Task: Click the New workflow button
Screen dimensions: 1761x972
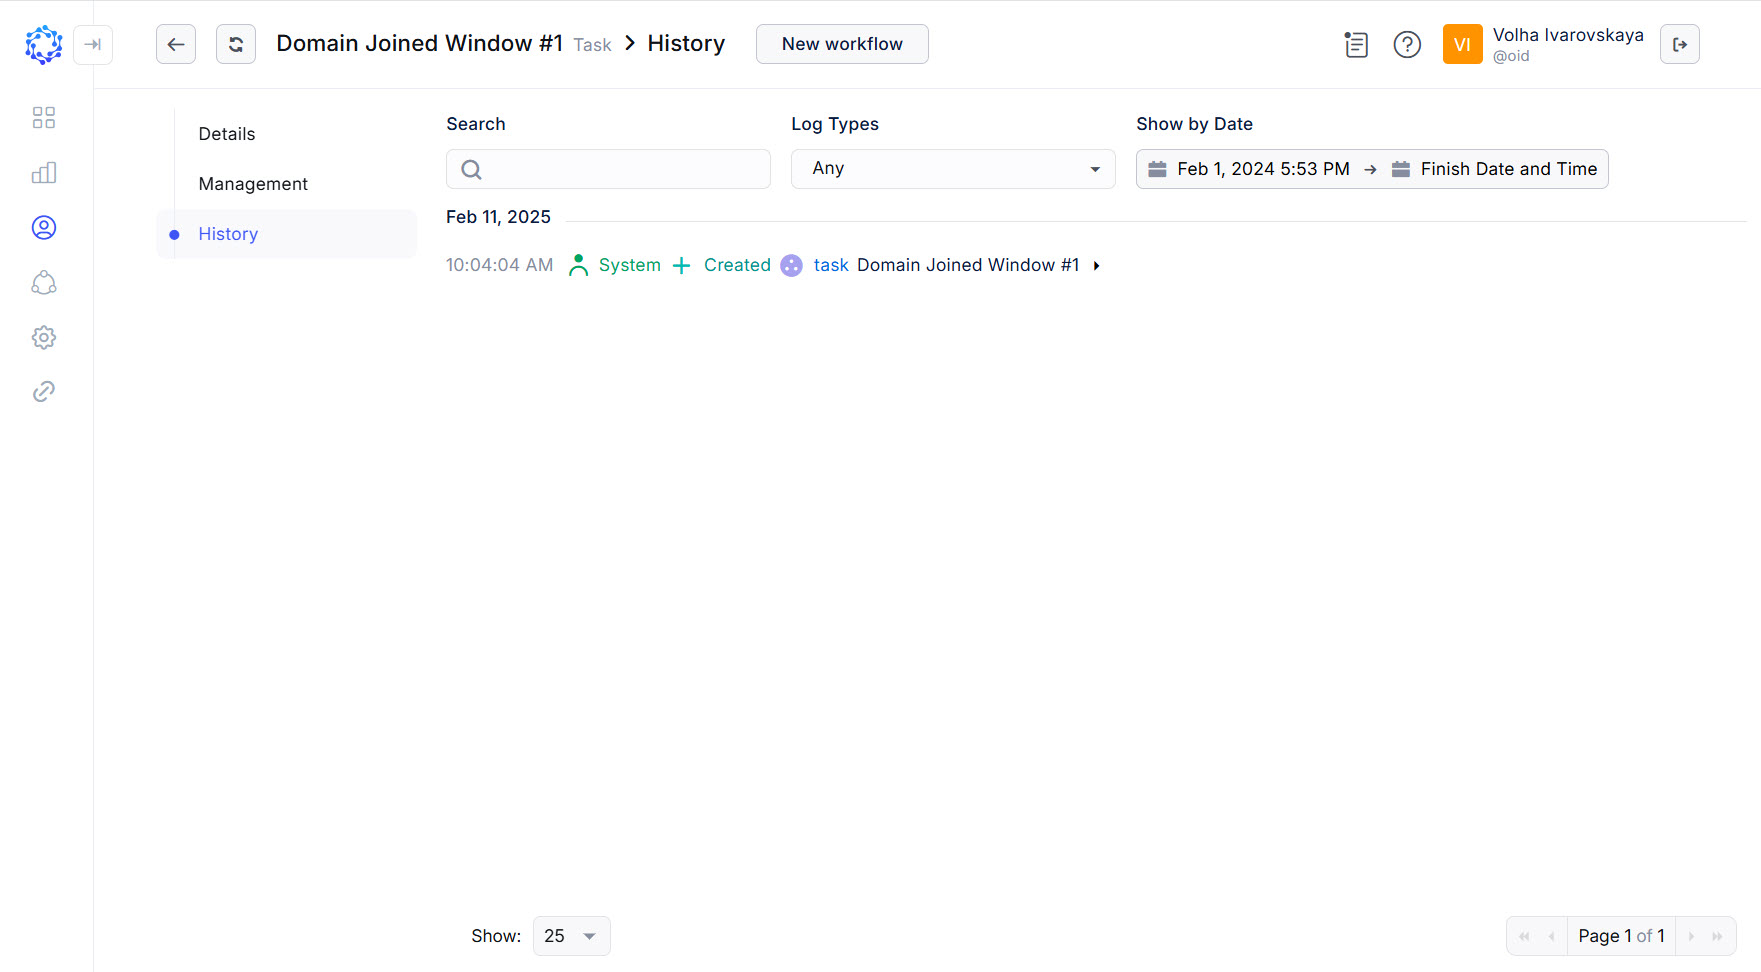Action: (x=842, y=44)
